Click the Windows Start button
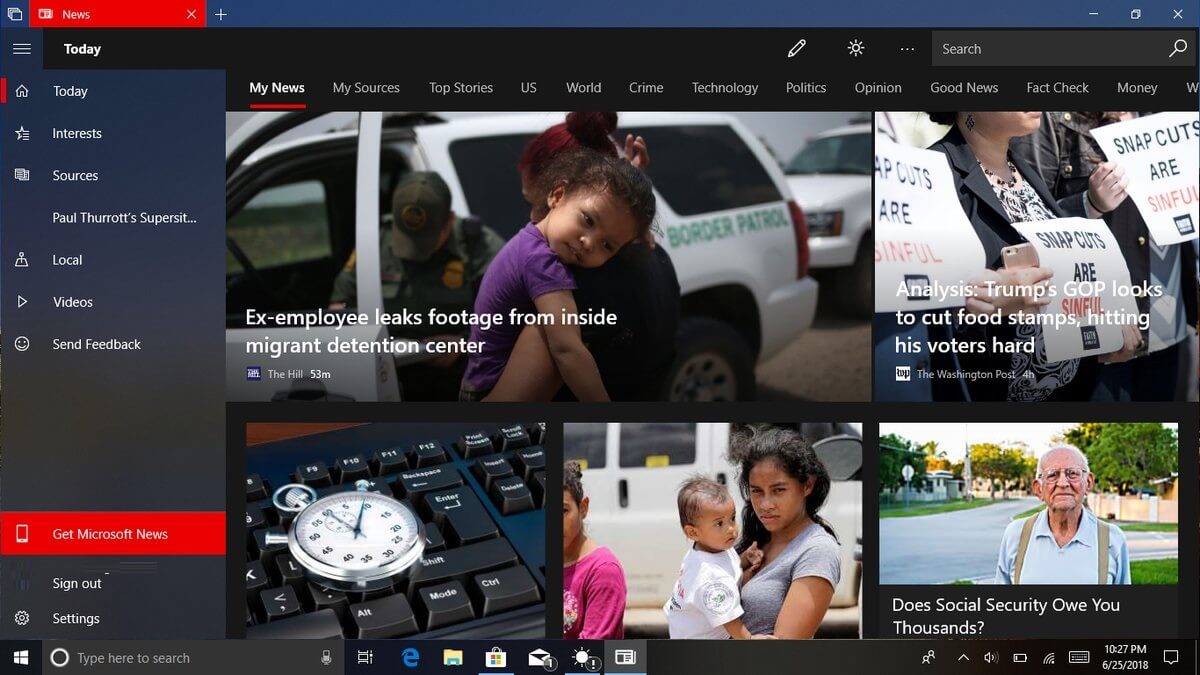1200x675 pixels. tap(20, 658)
